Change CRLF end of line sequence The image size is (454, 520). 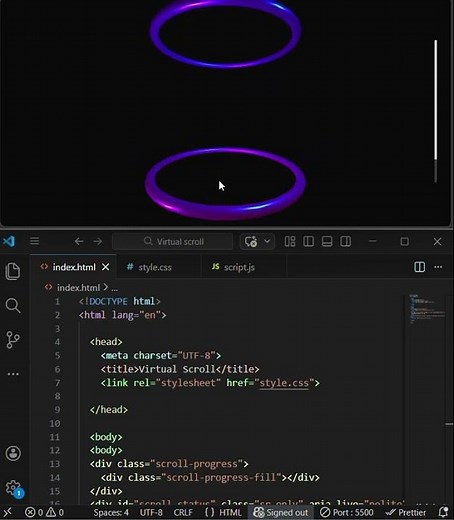[x=183, y=512]
